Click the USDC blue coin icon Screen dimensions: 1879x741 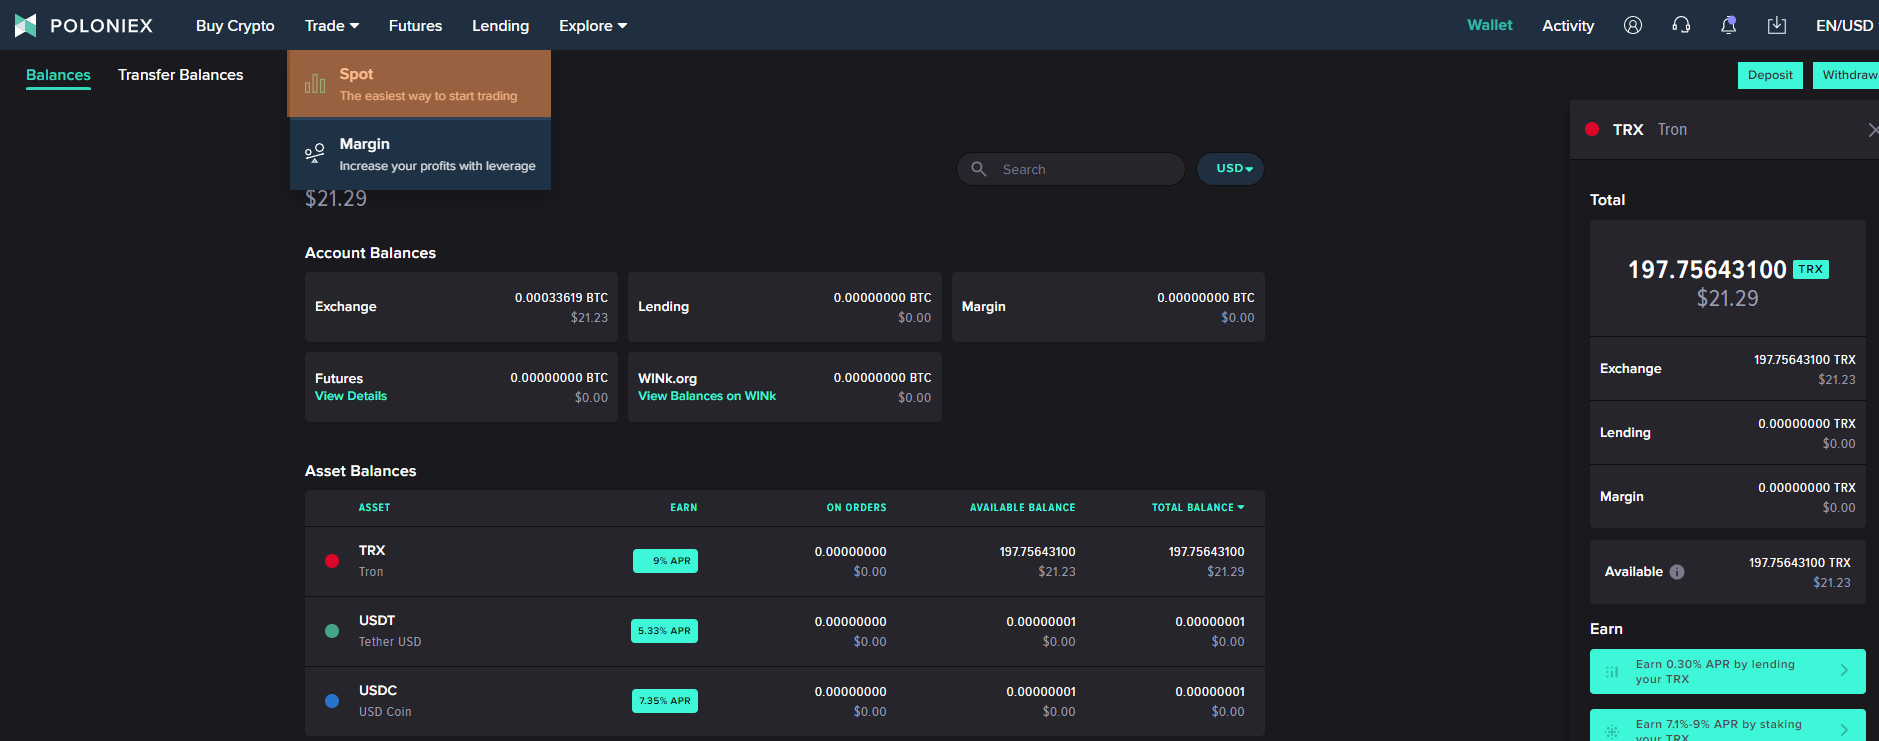coord(332,701)
